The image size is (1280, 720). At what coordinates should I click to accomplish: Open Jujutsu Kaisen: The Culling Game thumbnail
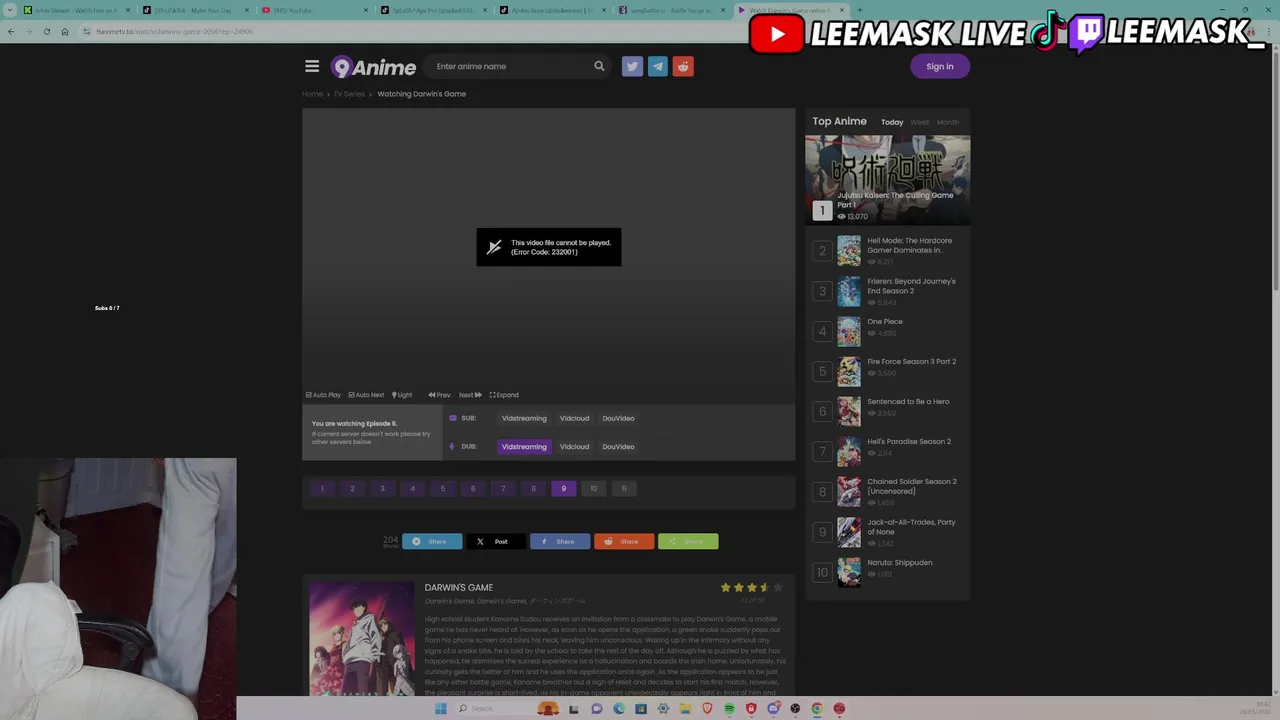(888, 180)
